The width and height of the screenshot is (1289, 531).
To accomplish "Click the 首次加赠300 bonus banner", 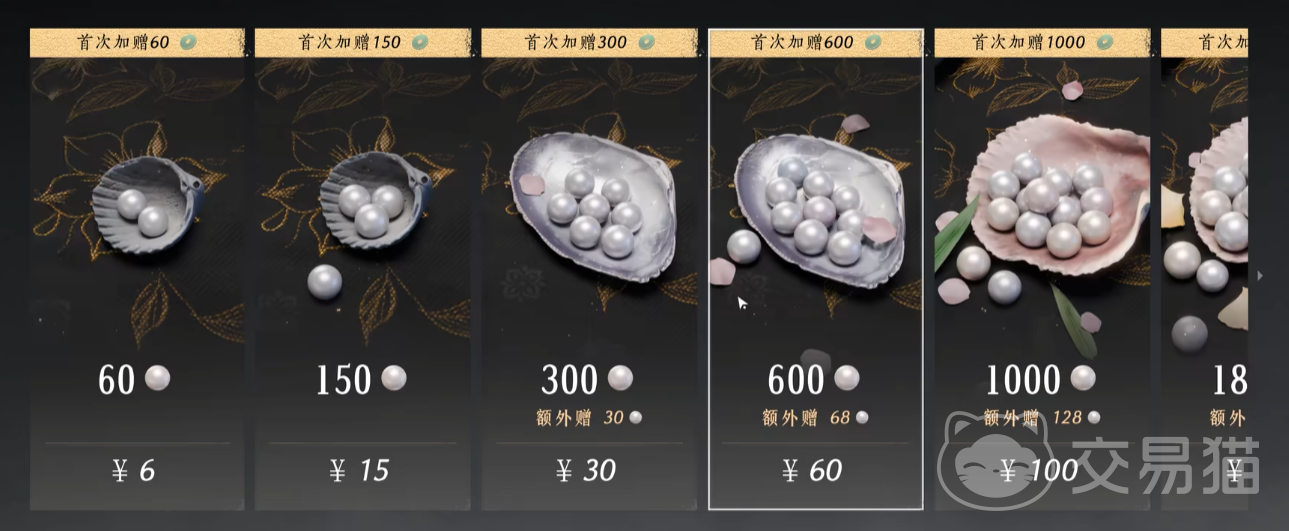I will pyautogui.click(x=589, y=42).
